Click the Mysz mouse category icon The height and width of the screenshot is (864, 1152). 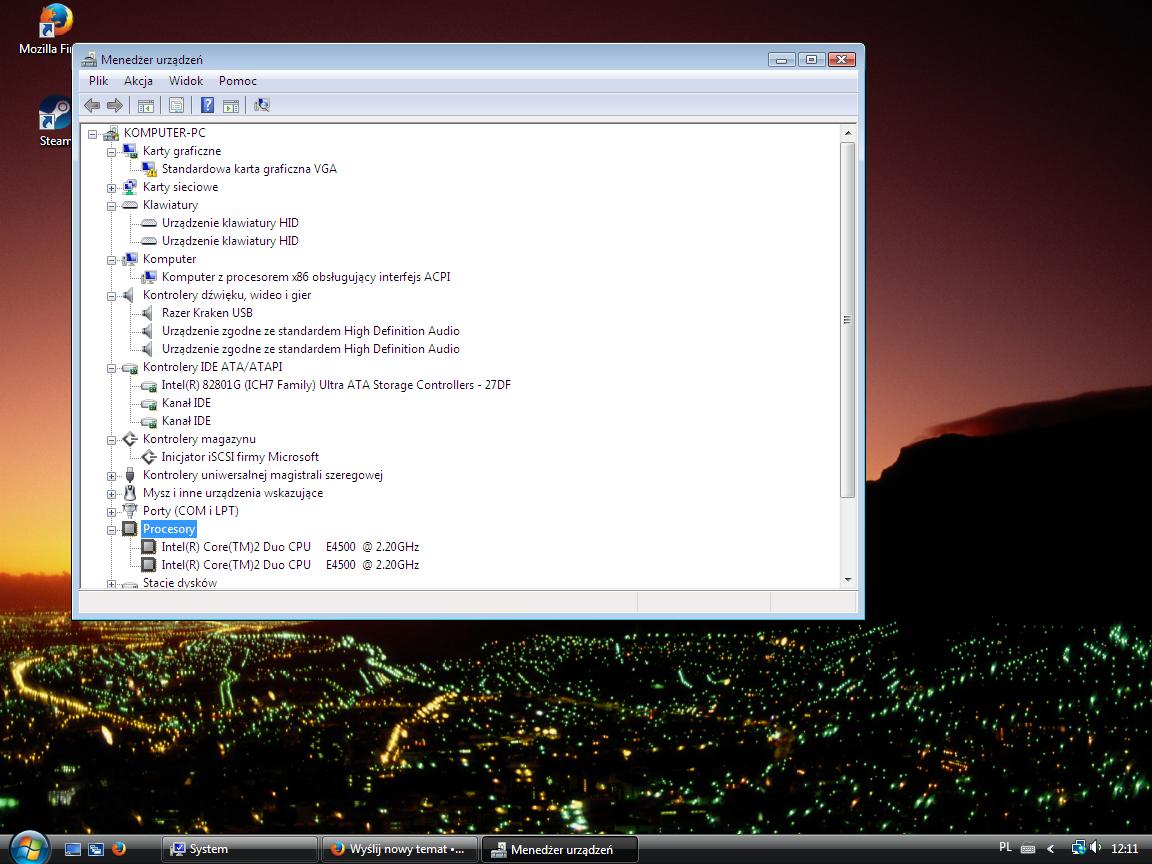(x=130, y=493)
